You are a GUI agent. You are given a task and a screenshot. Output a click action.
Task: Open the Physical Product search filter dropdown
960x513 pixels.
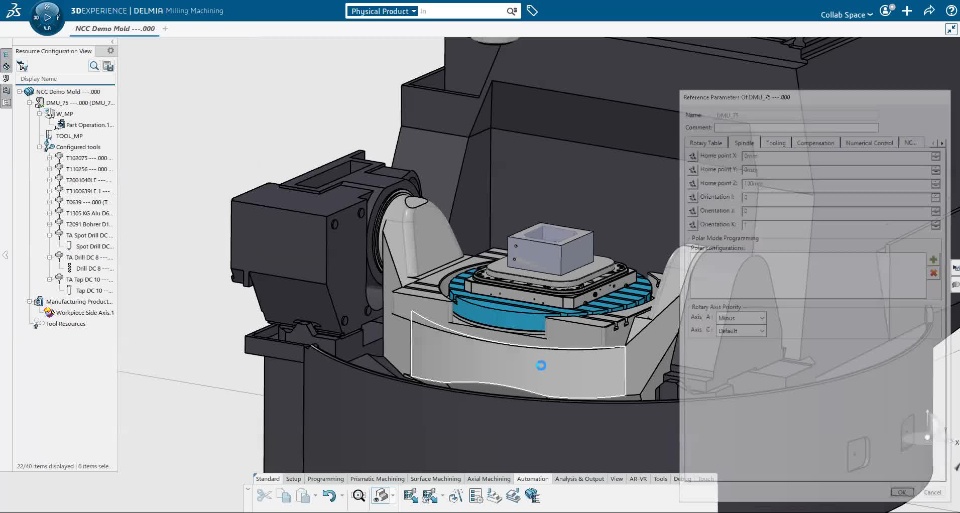[383, 11]
